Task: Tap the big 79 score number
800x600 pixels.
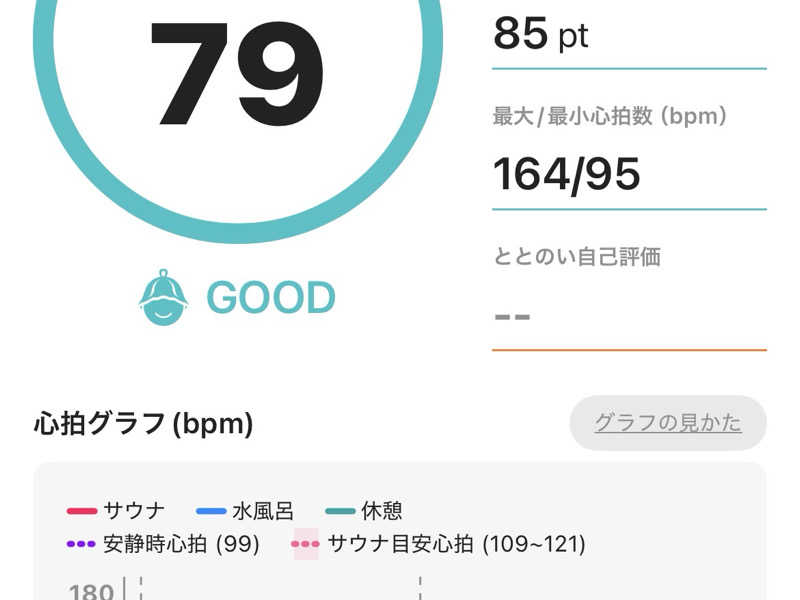Action: [x=237, y=72]
